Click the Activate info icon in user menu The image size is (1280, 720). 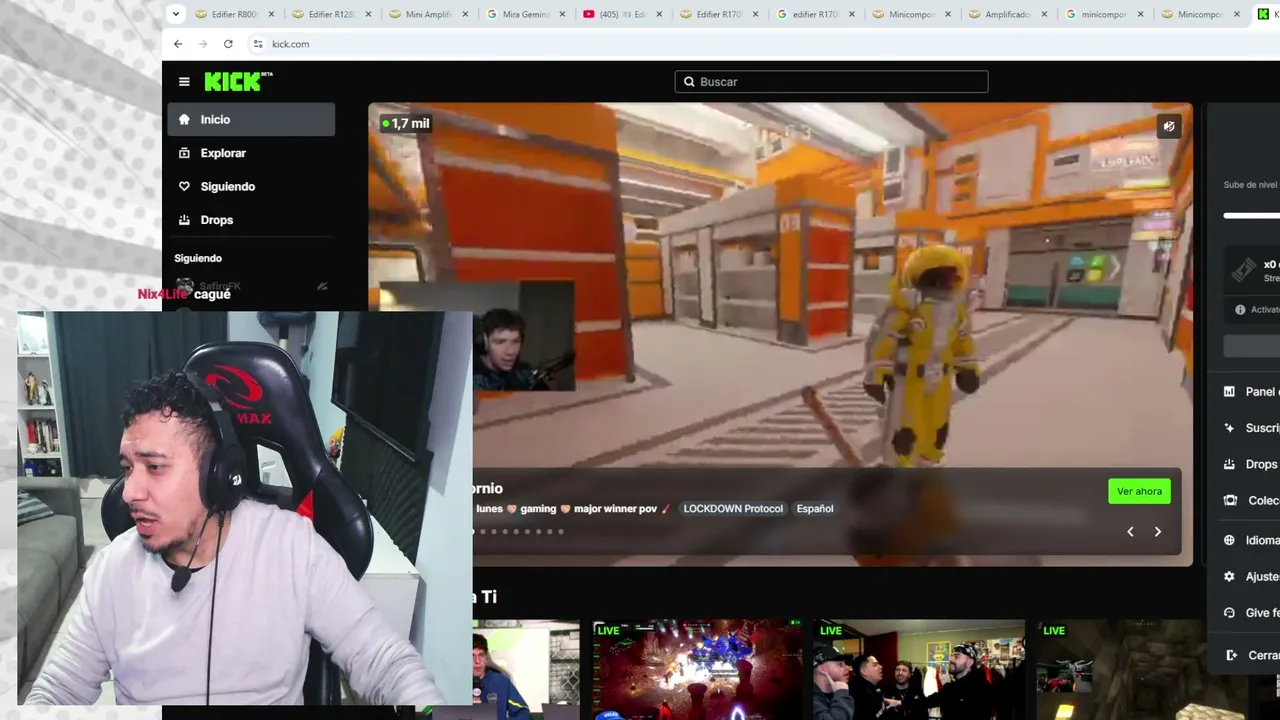tap(1240, 310)
